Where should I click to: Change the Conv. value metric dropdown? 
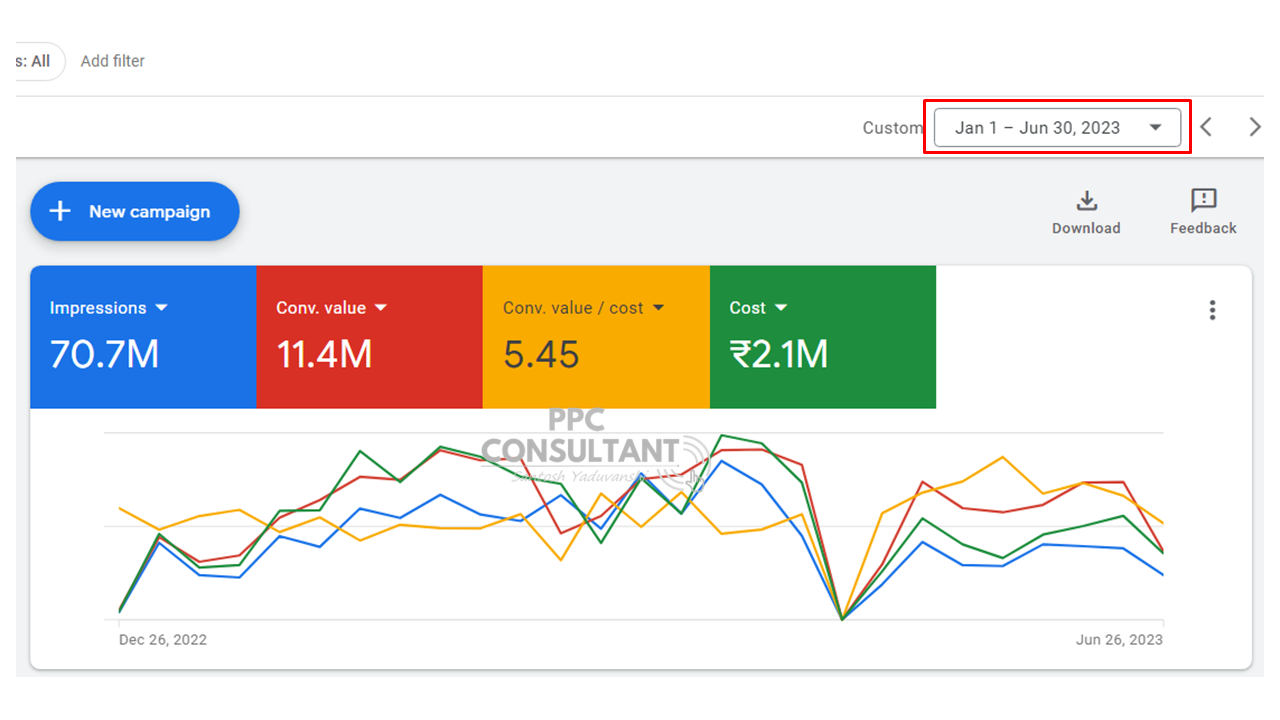click(x=331, y=308)
